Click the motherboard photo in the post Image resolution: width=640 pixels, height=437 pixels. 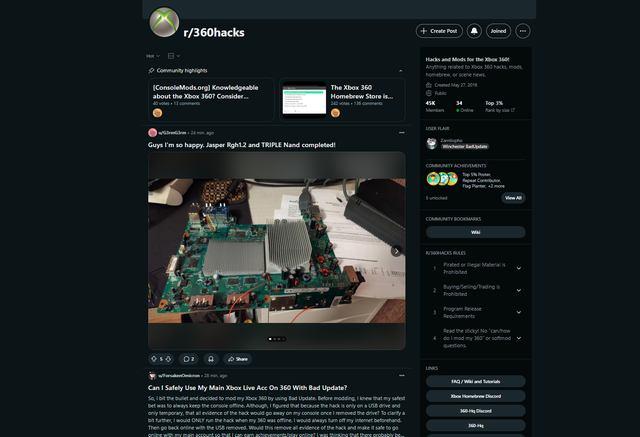(277, 251)
